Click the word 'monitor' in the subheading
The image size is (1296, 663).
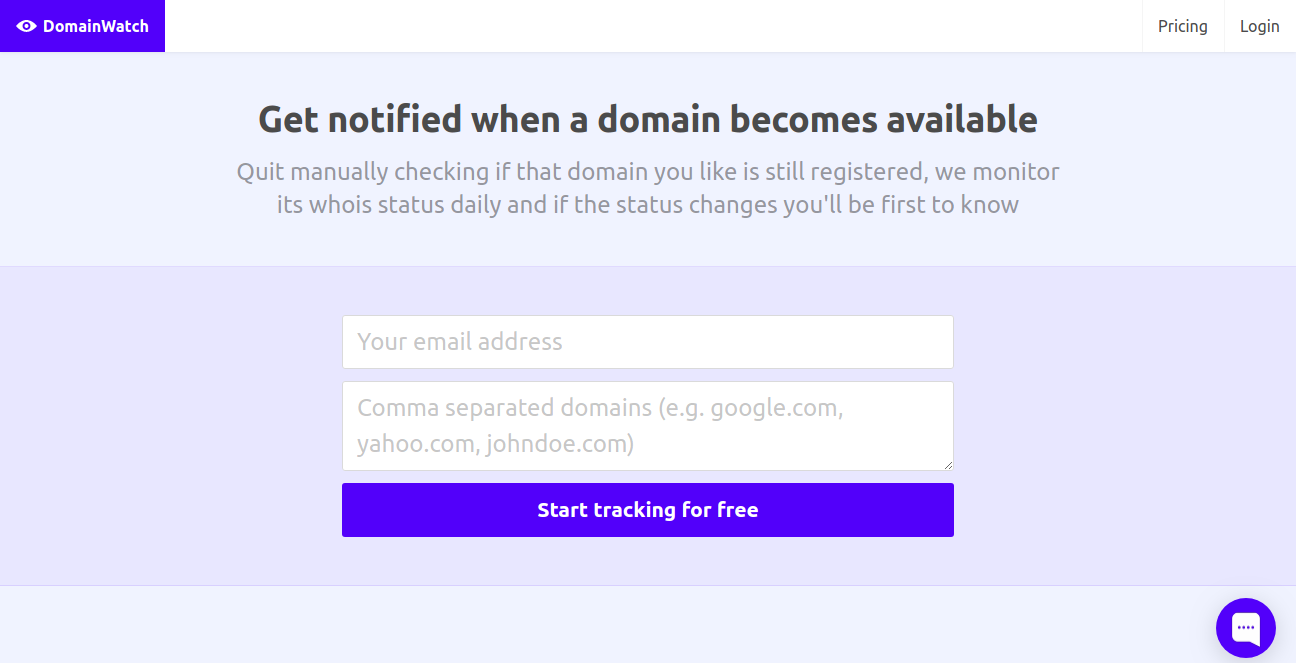click(1016, 172)
